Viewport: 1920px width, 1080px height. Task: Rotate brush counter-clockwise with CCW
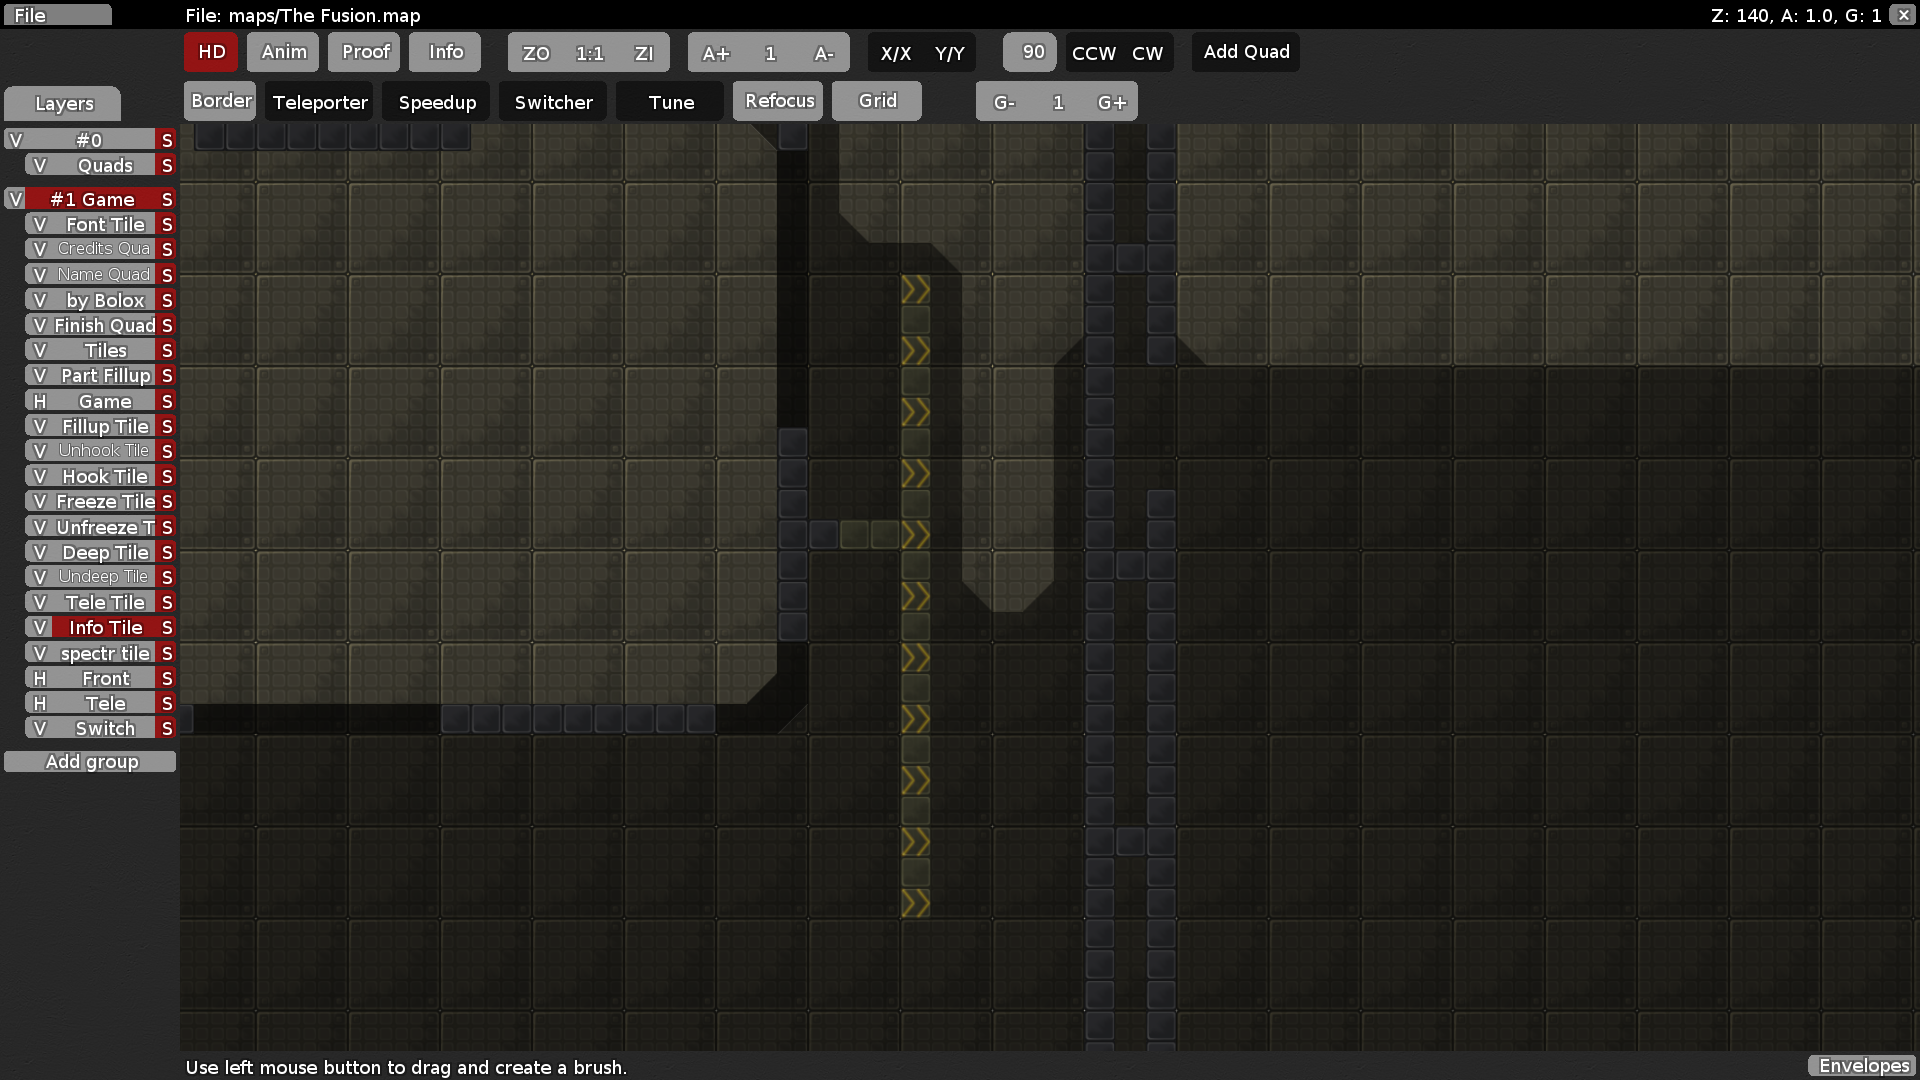point(1093,53)
